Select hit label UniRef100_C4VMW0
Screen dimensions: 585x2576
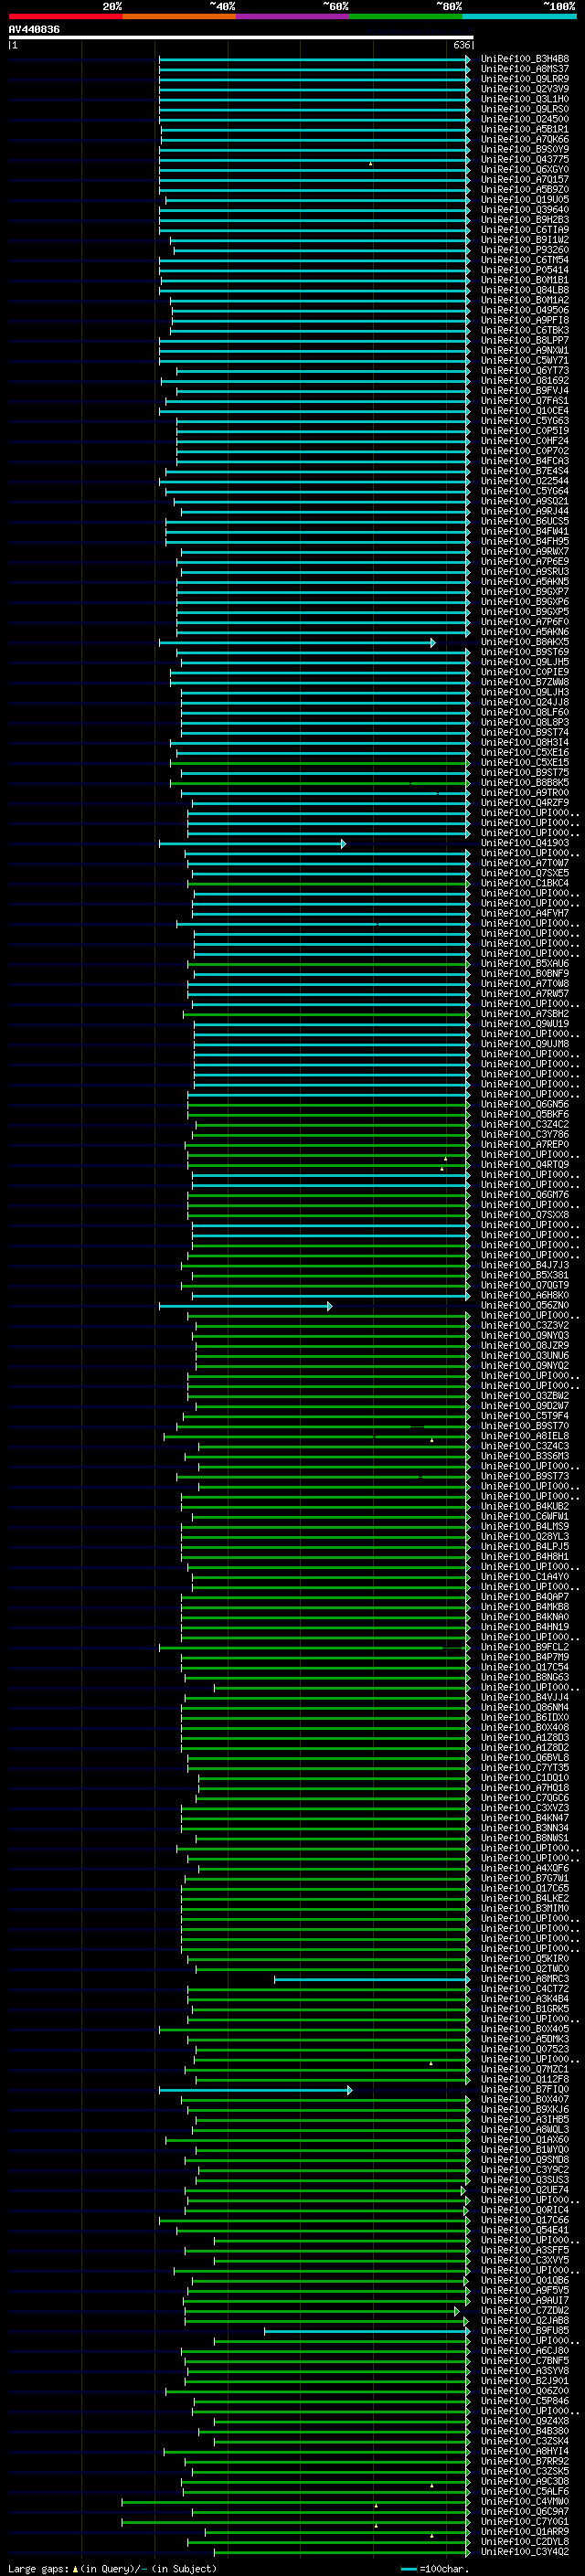coord(525,2501)
